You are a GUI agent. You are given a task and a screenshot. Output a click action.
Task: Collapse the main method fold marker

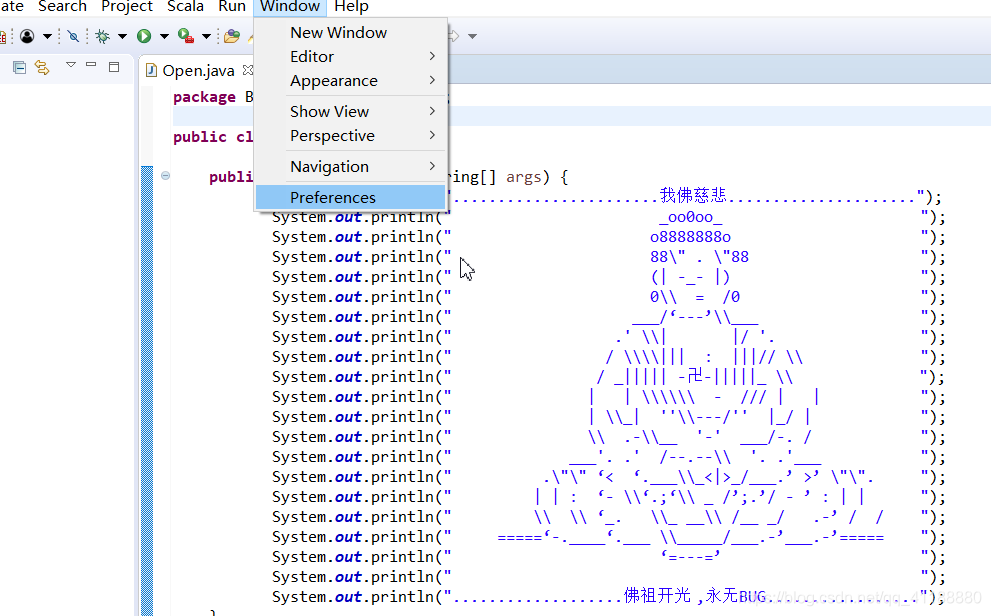pos(165,176)
